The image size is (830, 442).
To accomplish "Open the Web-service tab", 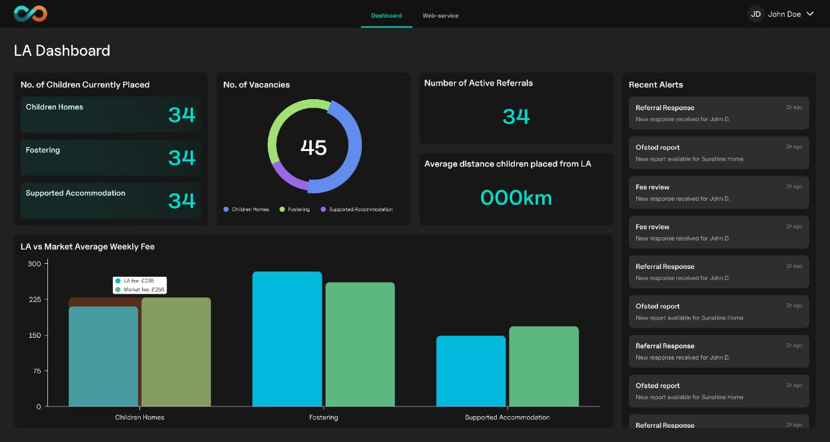I will pyautogui.click(x=440, y=16).
